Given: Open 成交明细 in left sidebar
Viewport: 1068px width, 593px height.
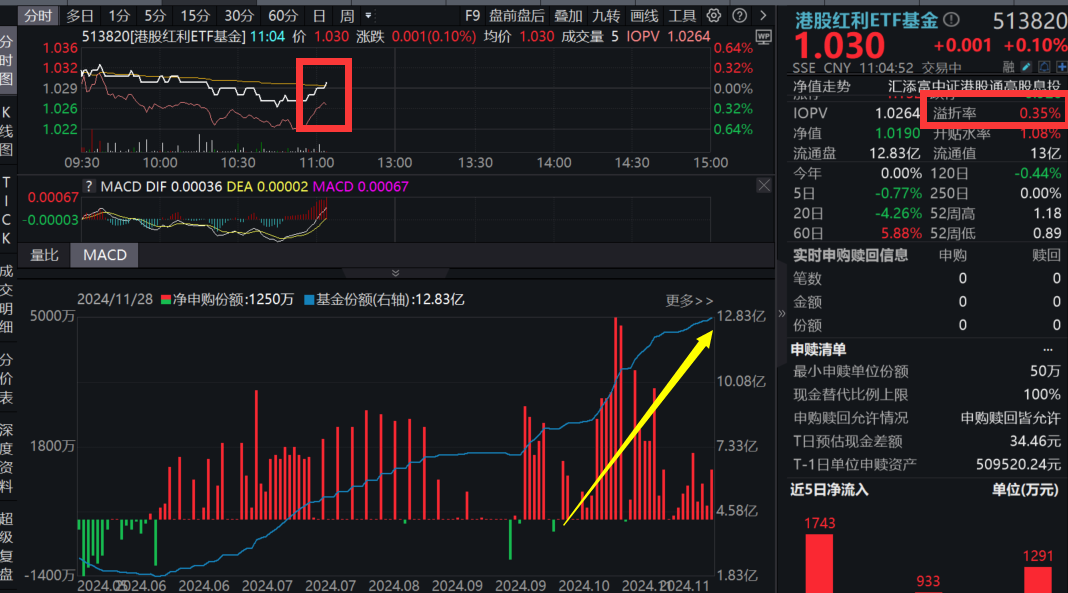Looking at the screenshot, I should click(7, 300).
